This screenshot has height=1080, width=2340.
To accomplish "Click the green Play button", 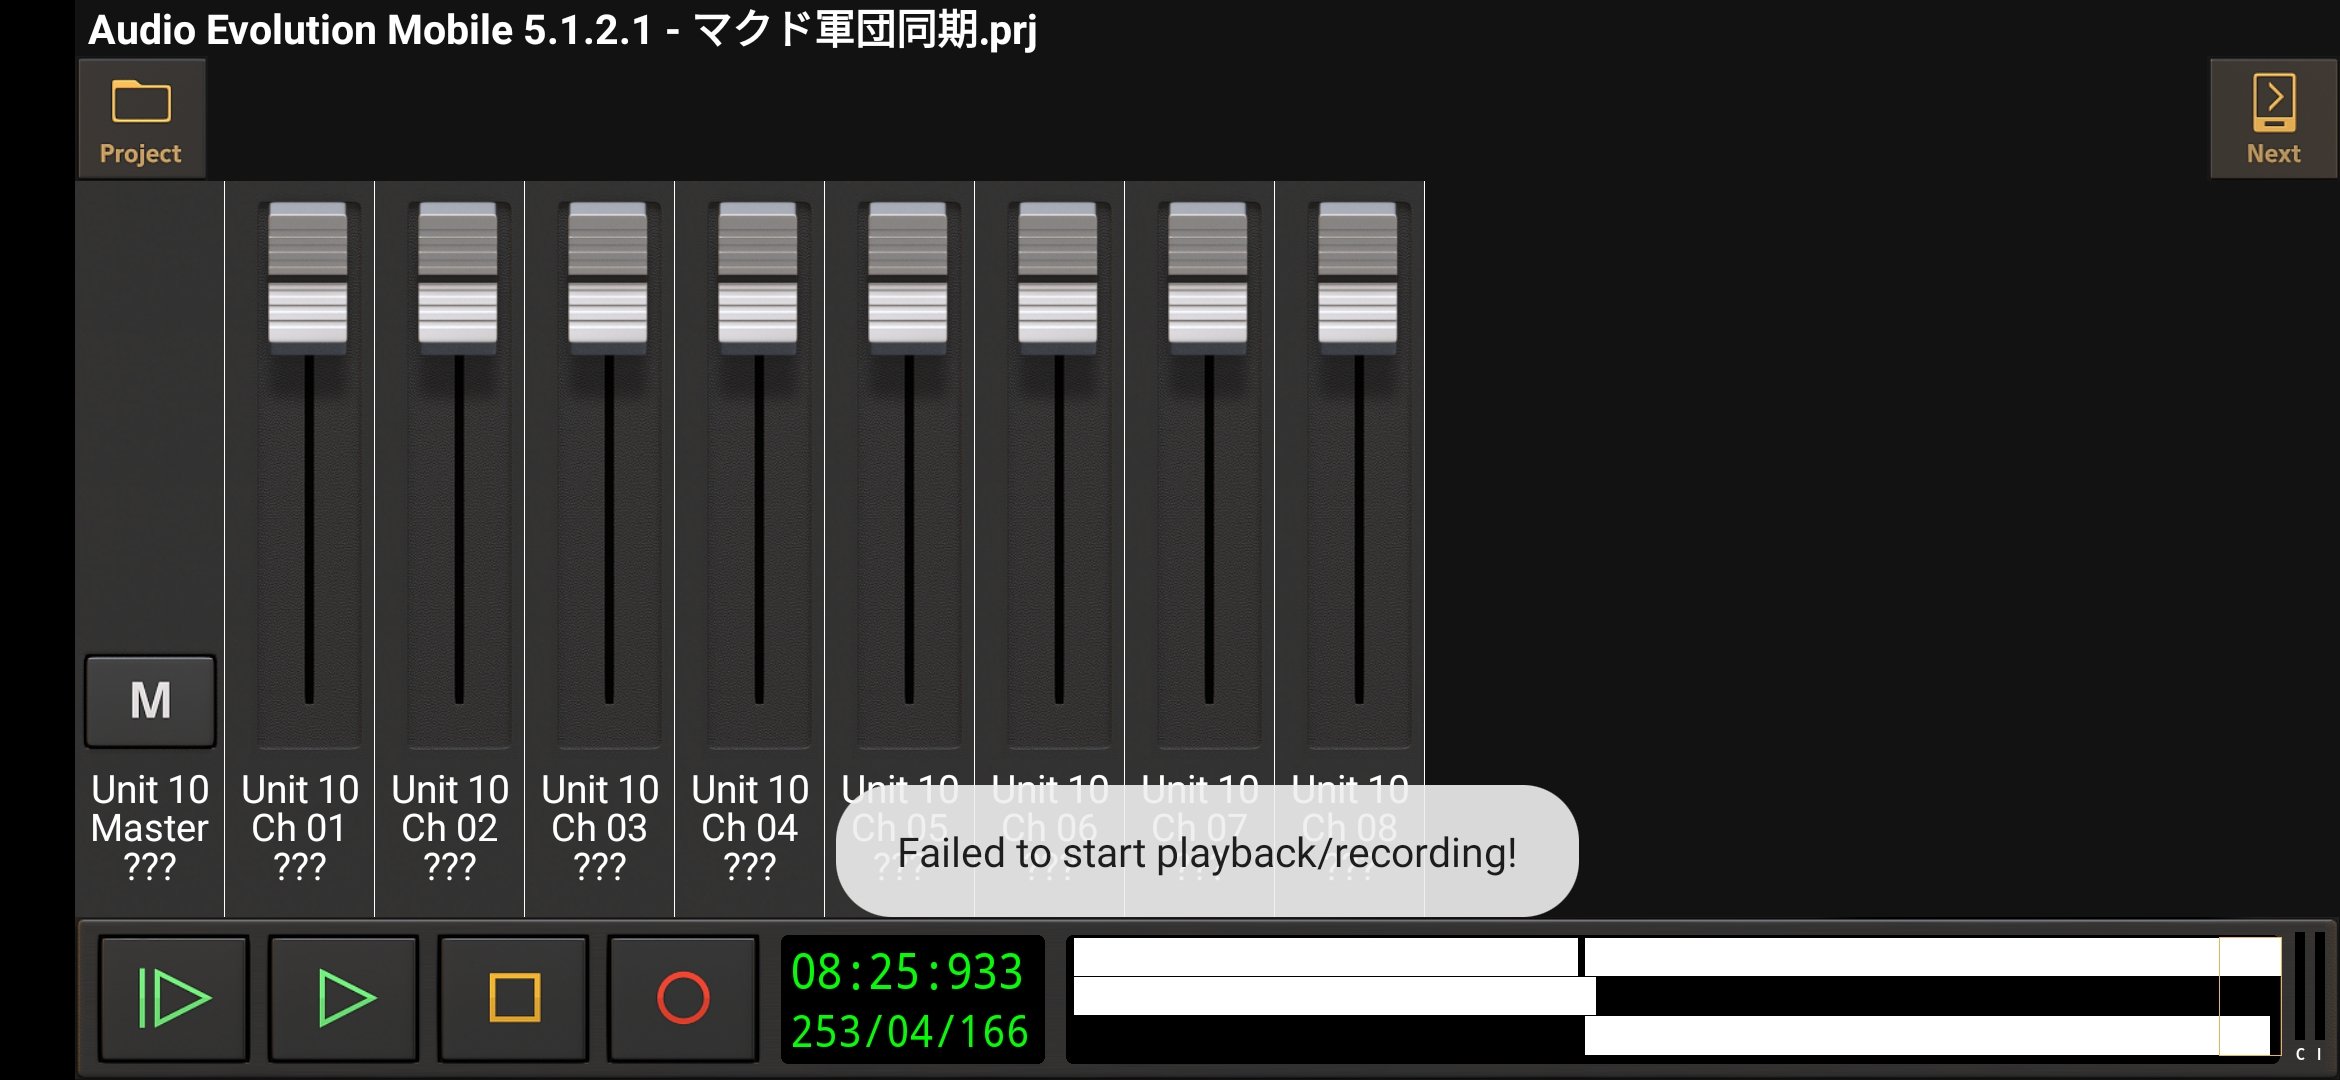I will (344, 998).
